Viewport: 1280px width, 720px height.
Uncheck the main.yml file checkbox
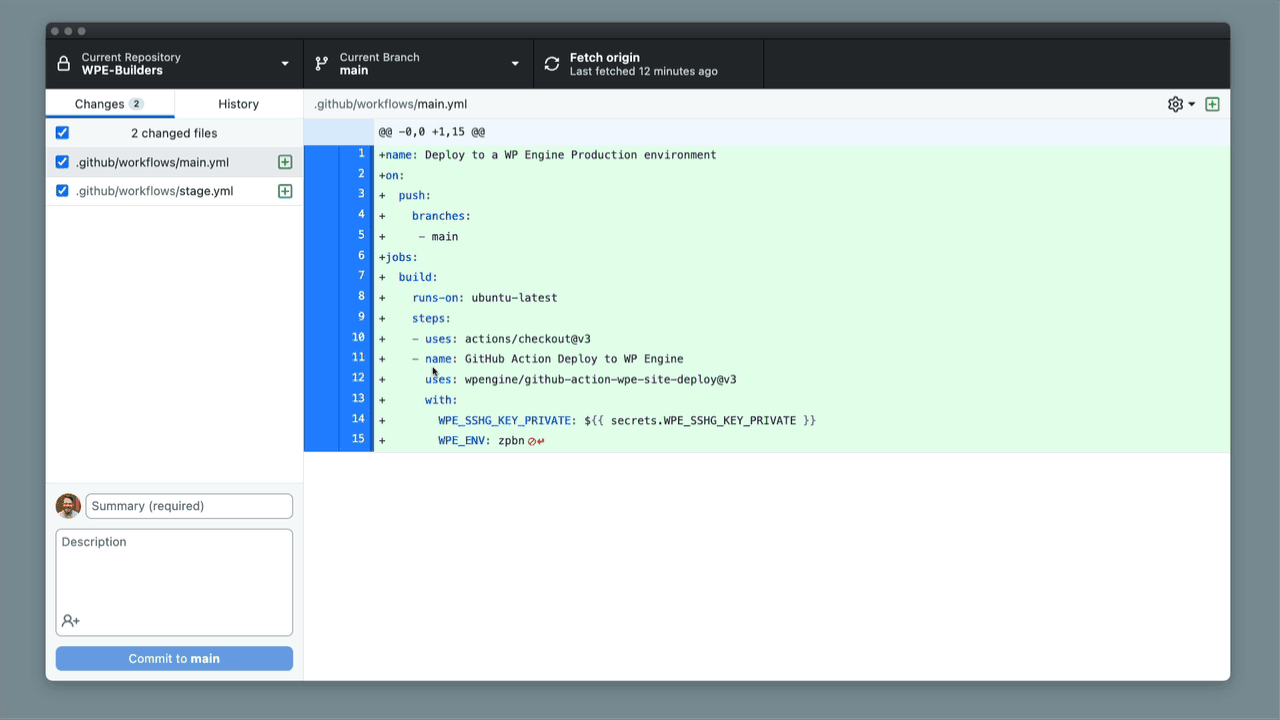coord(62,162)
